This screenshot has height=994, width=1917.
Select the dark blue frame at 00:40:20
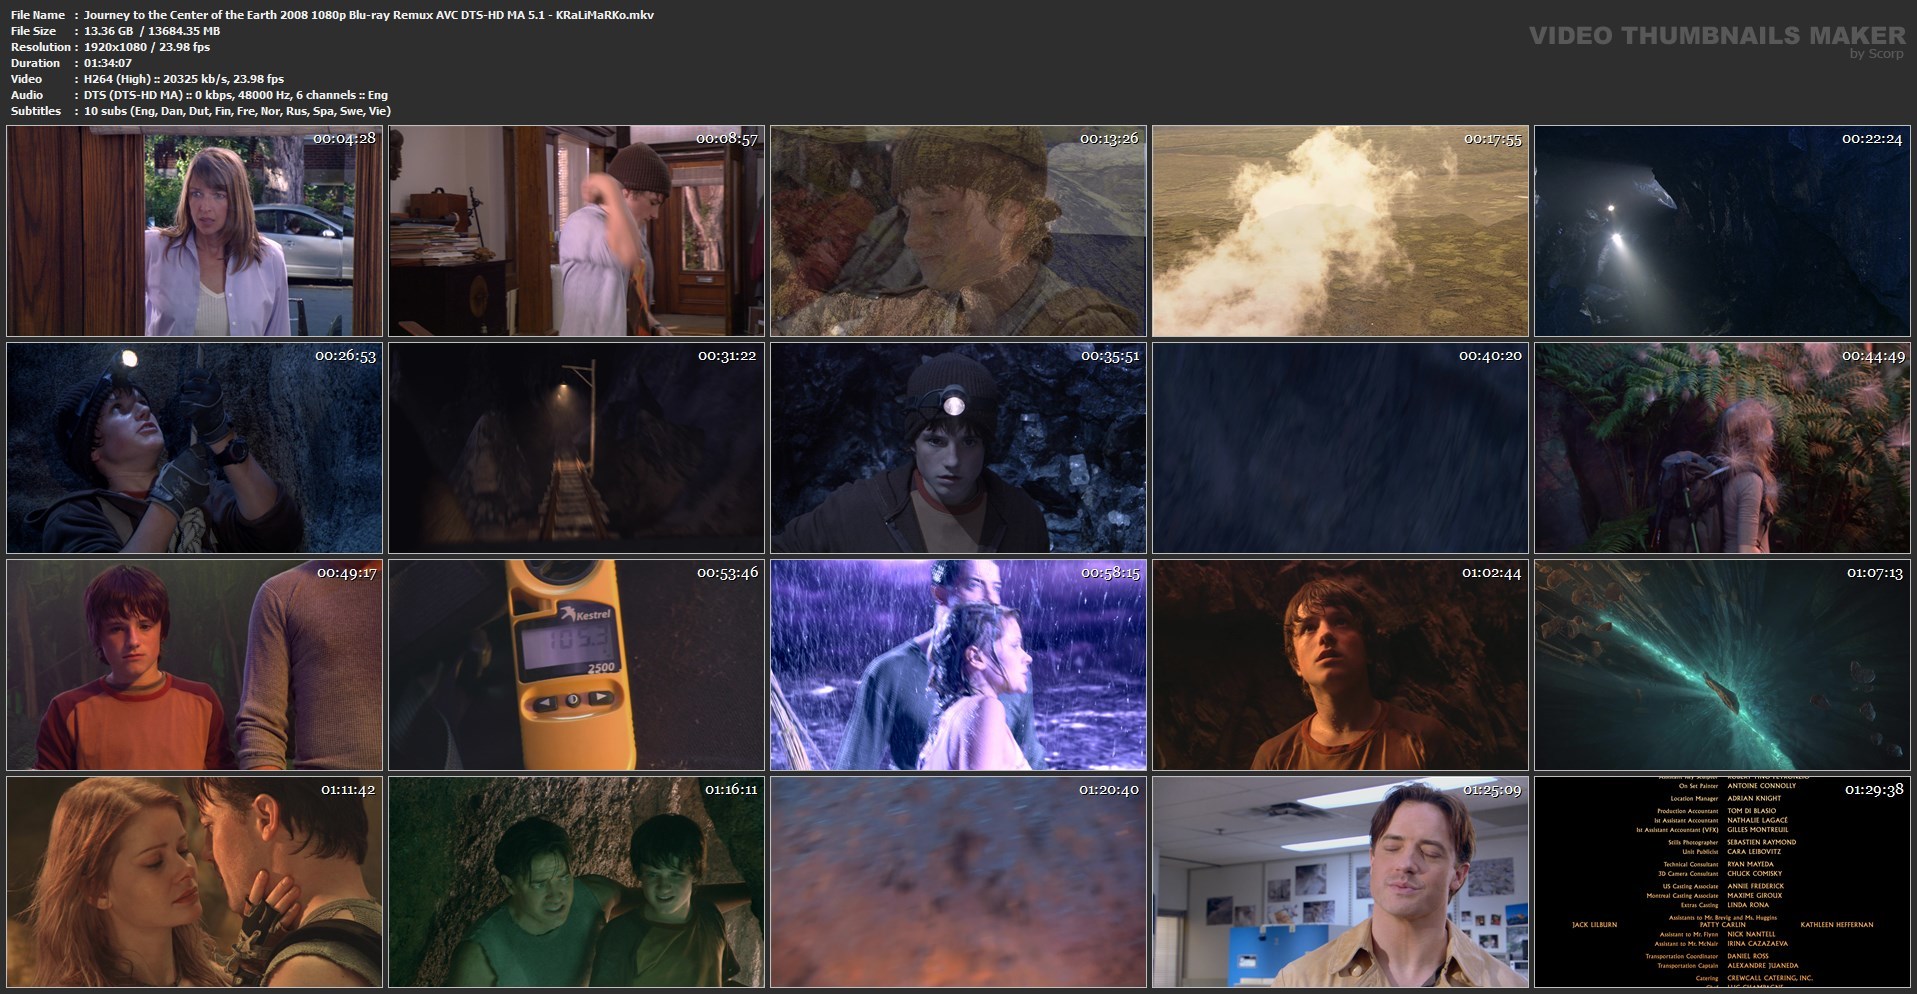1341,448
